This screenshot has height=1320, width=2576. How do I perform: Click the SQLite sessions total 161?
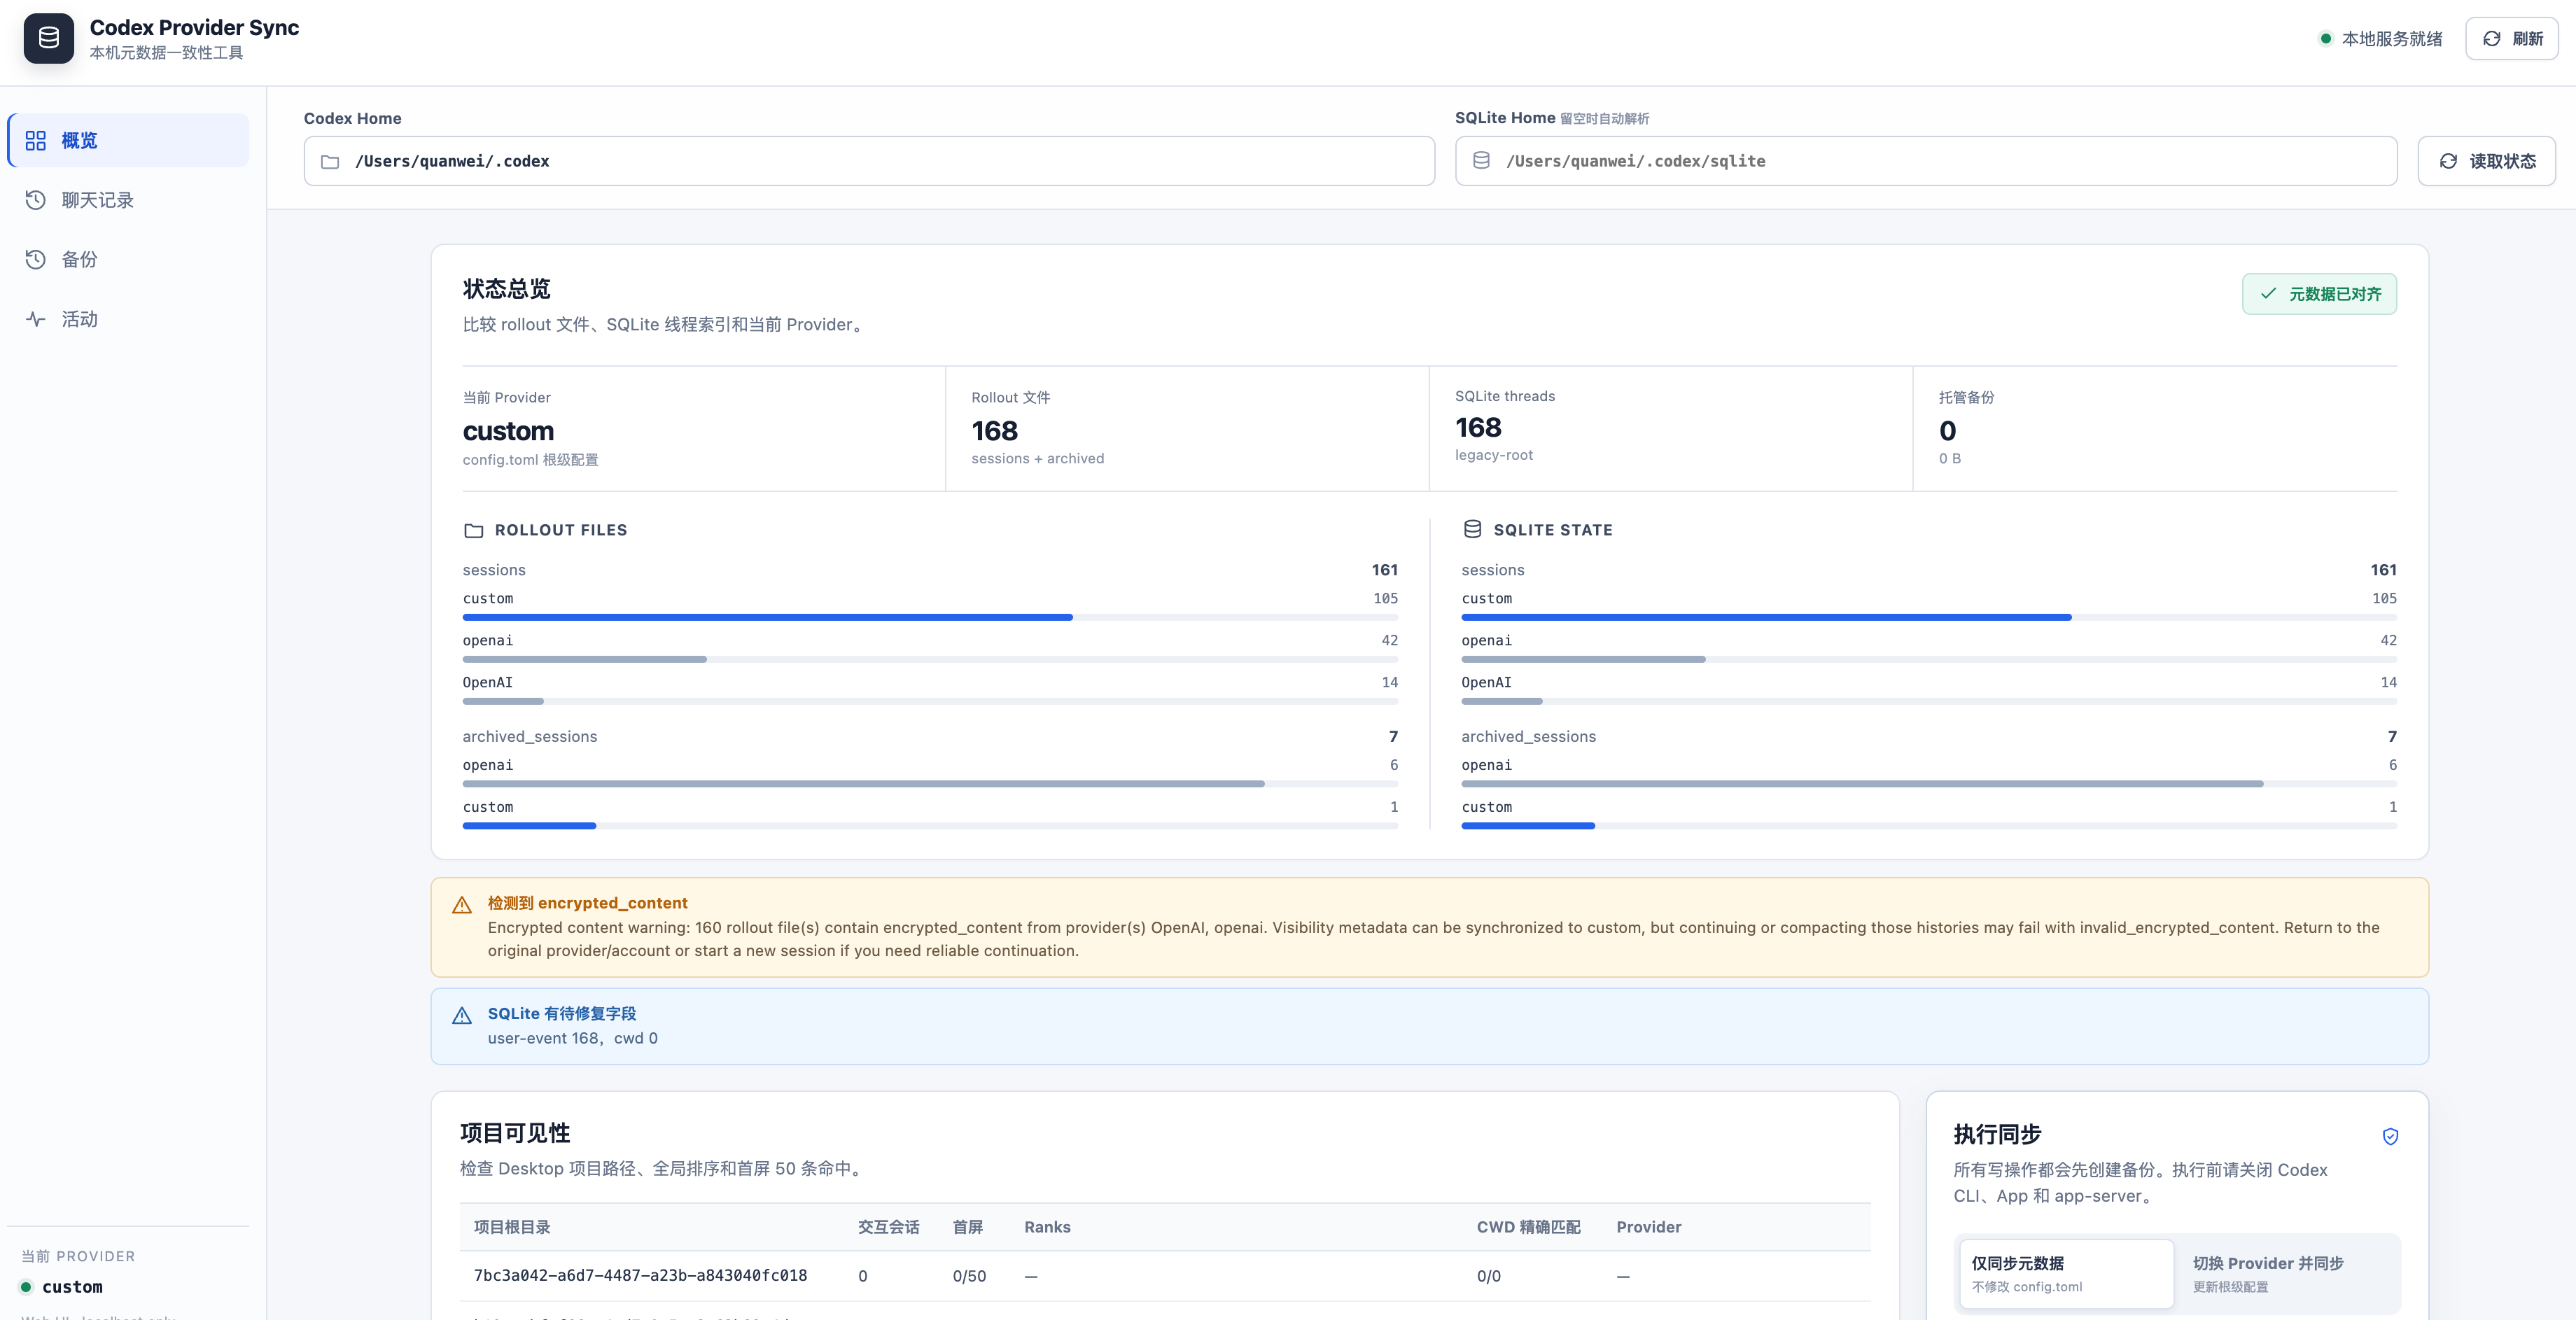click(x=2384, y=570)
